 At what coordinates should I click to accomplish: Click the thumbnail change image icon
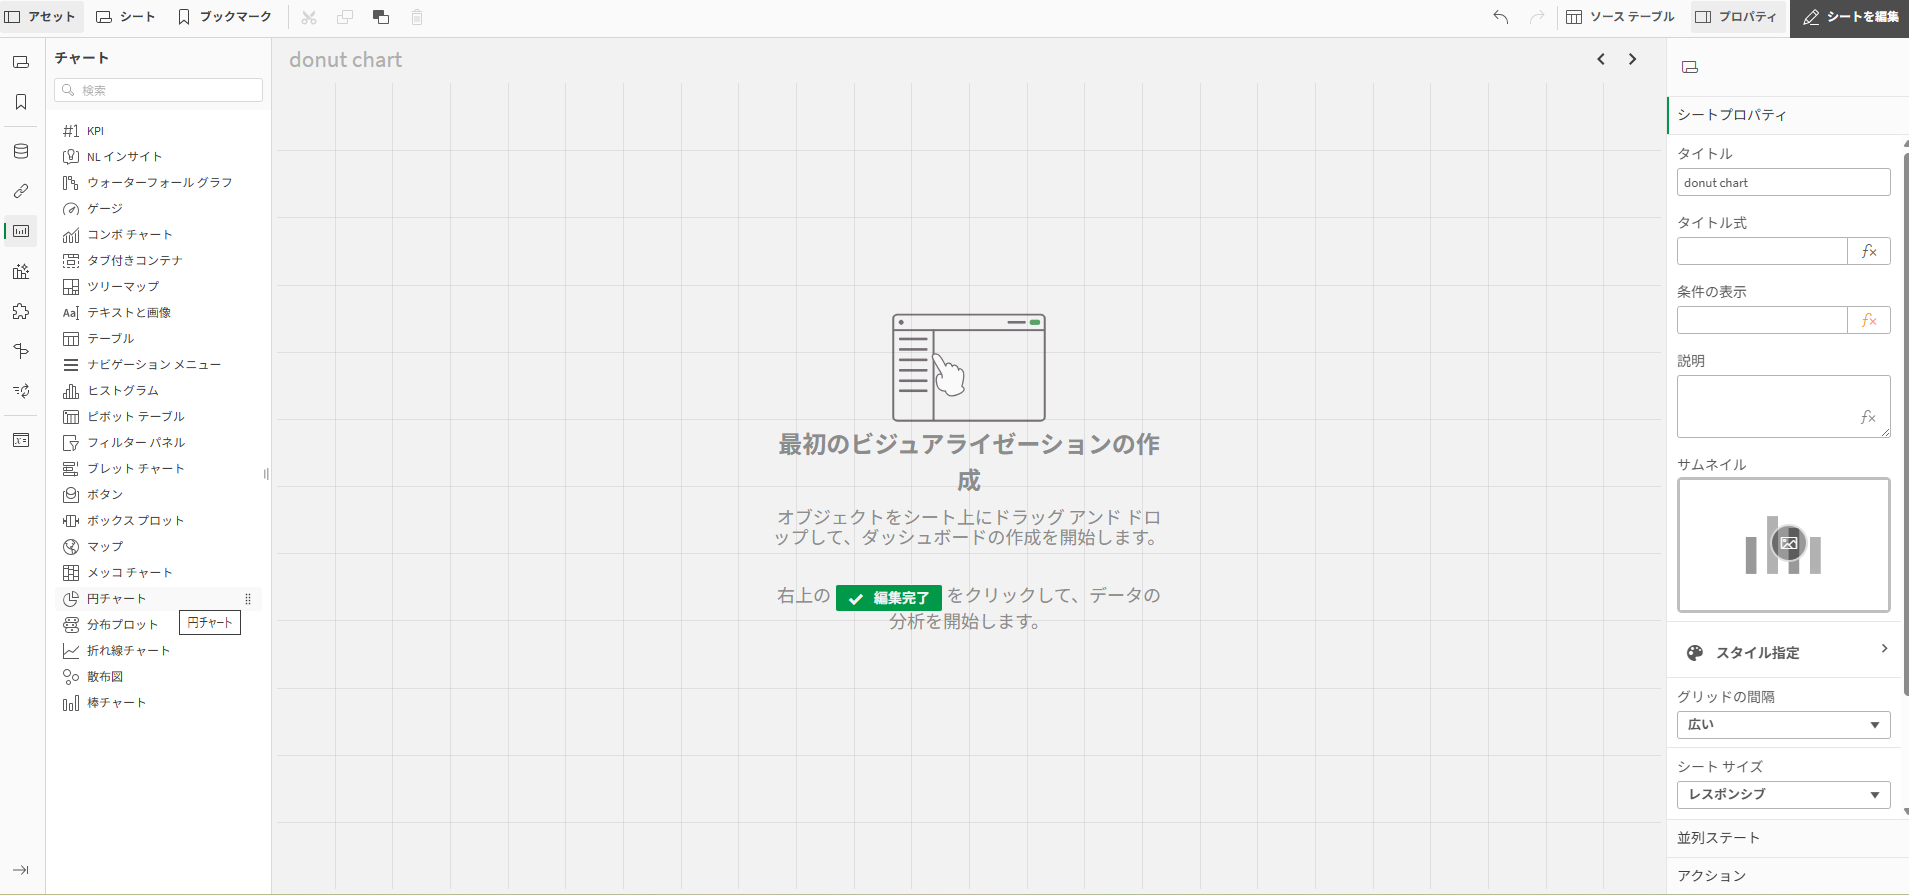1788,543
